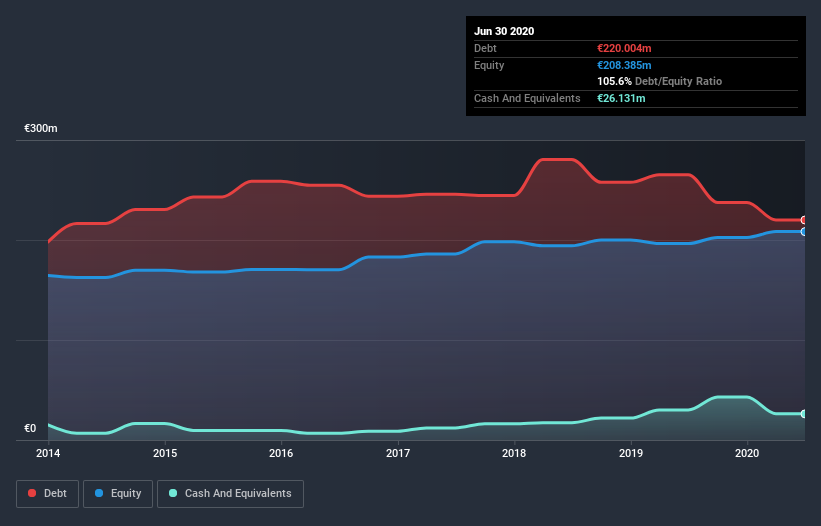Click the €26.131m cash value
The height and width of the screenshot is (526, 821).
click(x=621, y=98)
